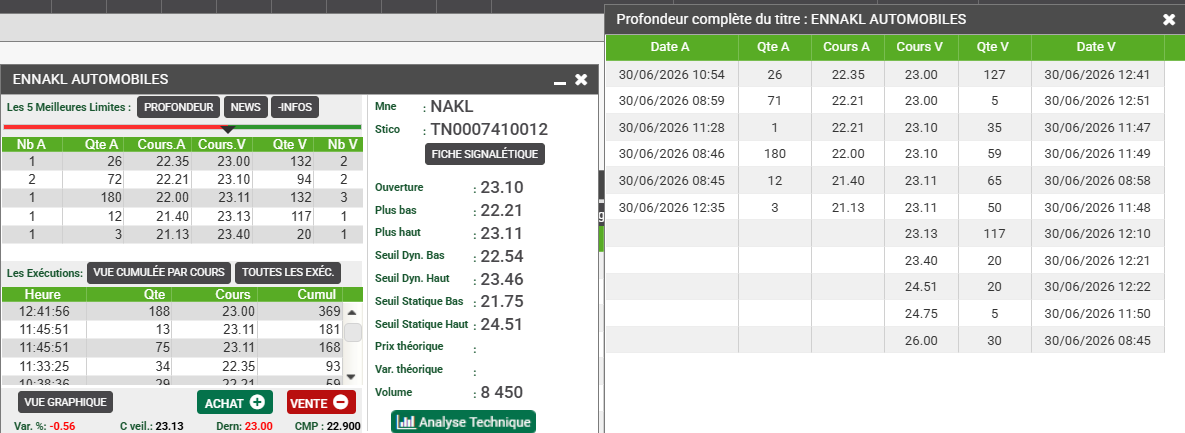Click bid quantity 180 in limits table
The image size is (1185, 433).
110,197
